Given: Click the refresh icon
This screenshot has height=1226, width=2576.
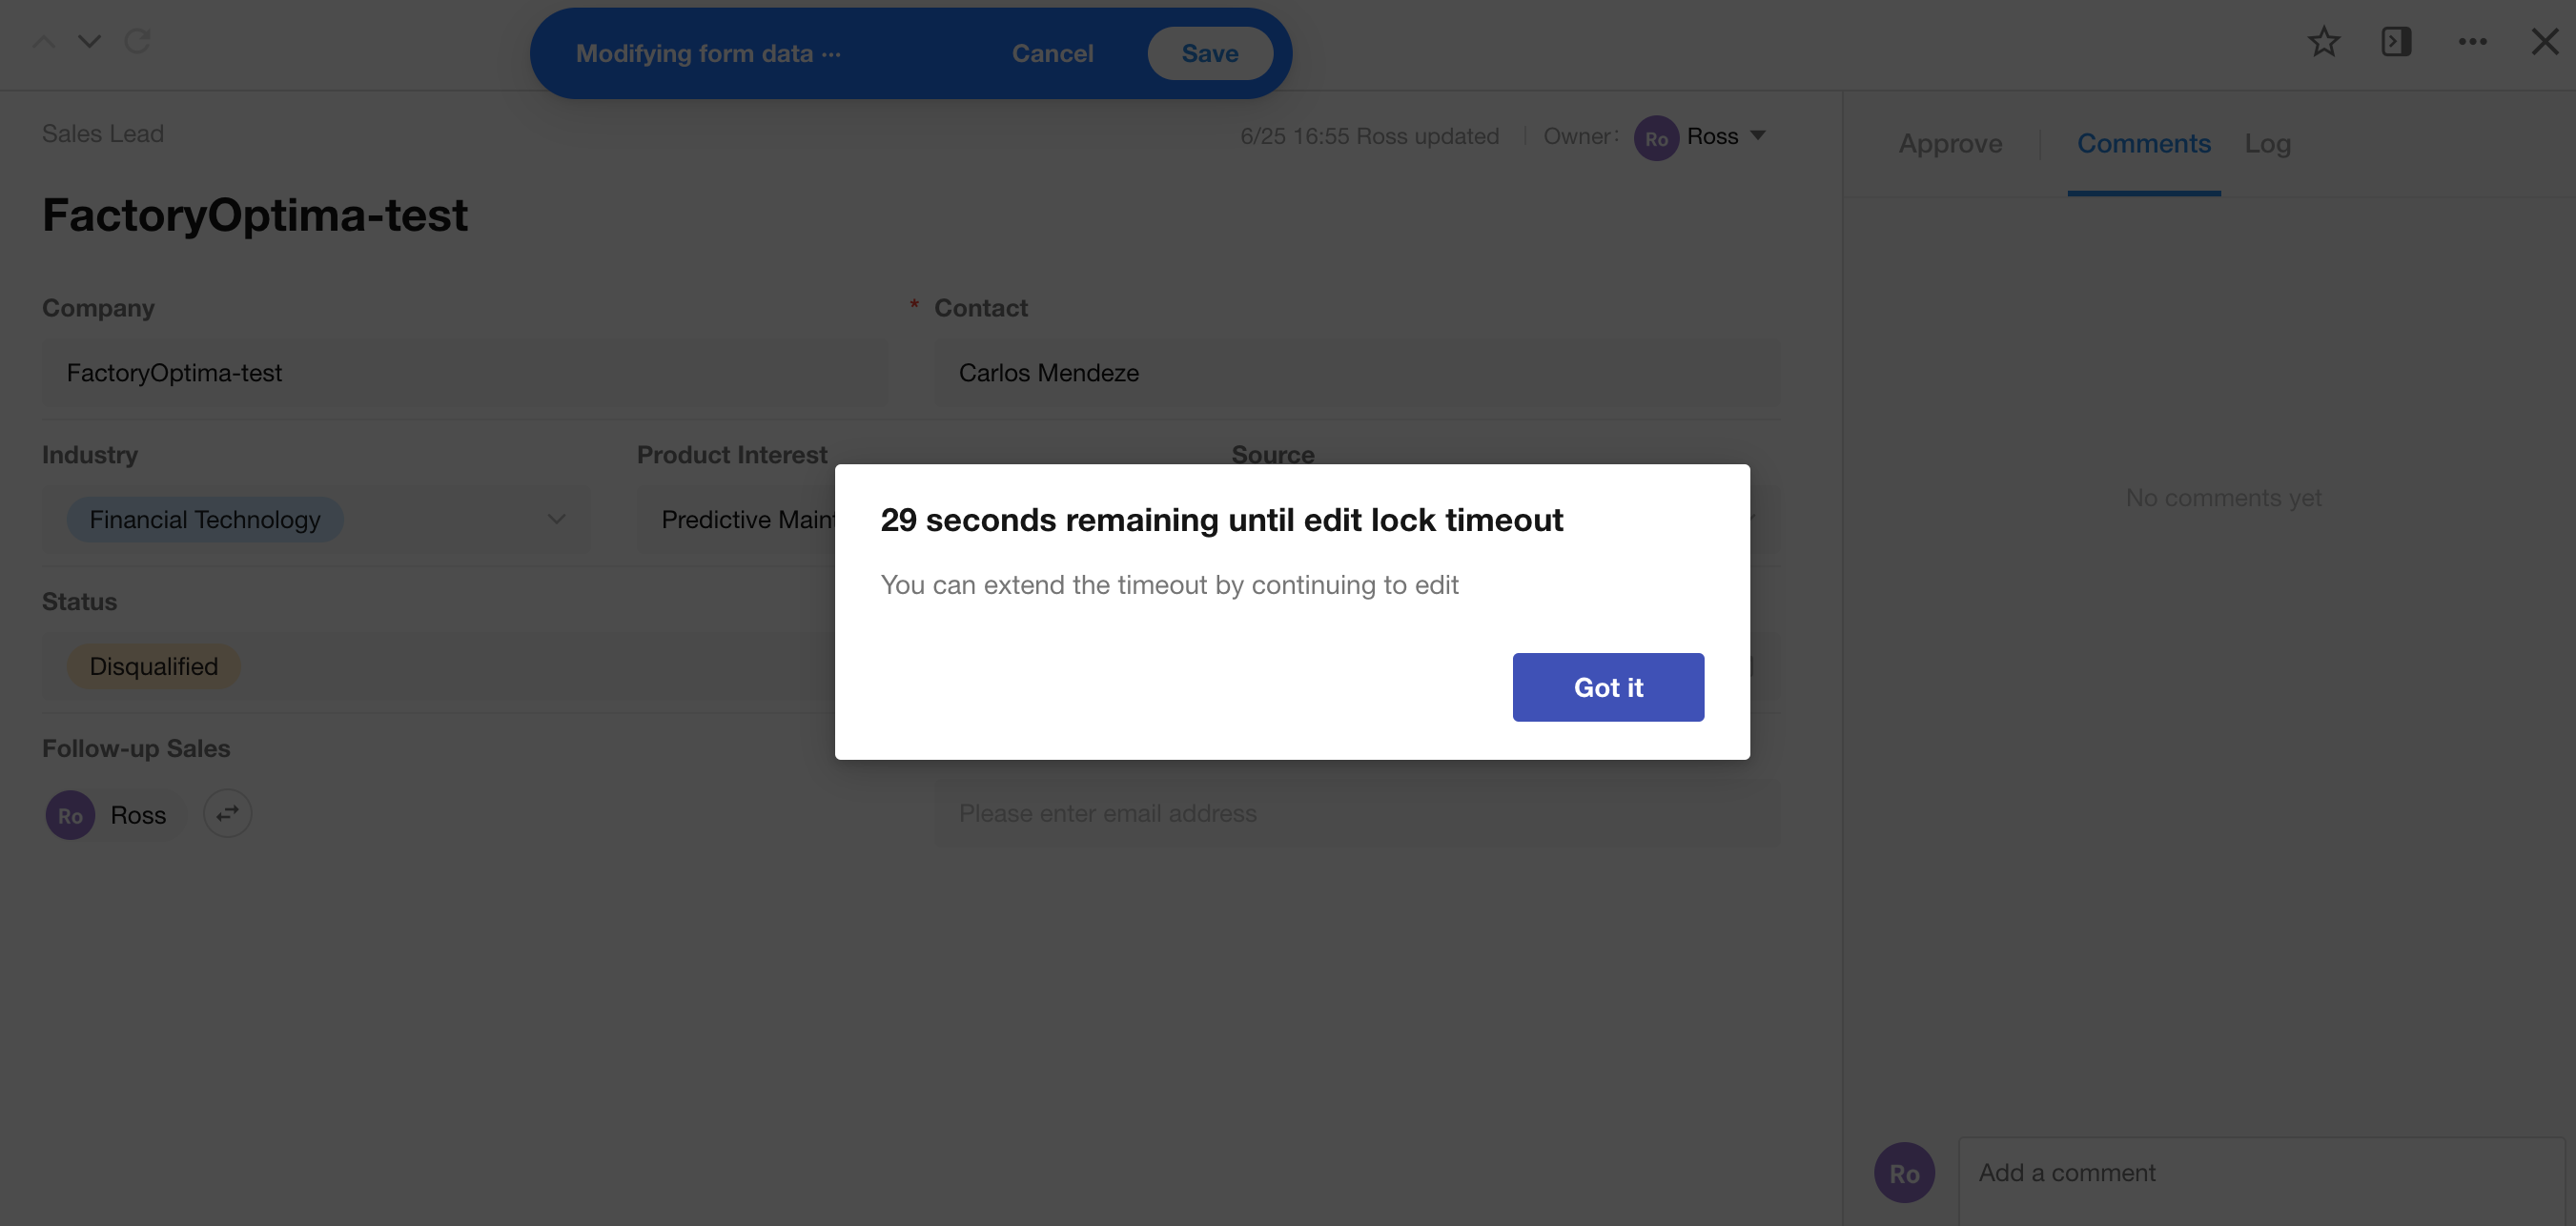Looking at the screenshot, I should coord(137,42).
